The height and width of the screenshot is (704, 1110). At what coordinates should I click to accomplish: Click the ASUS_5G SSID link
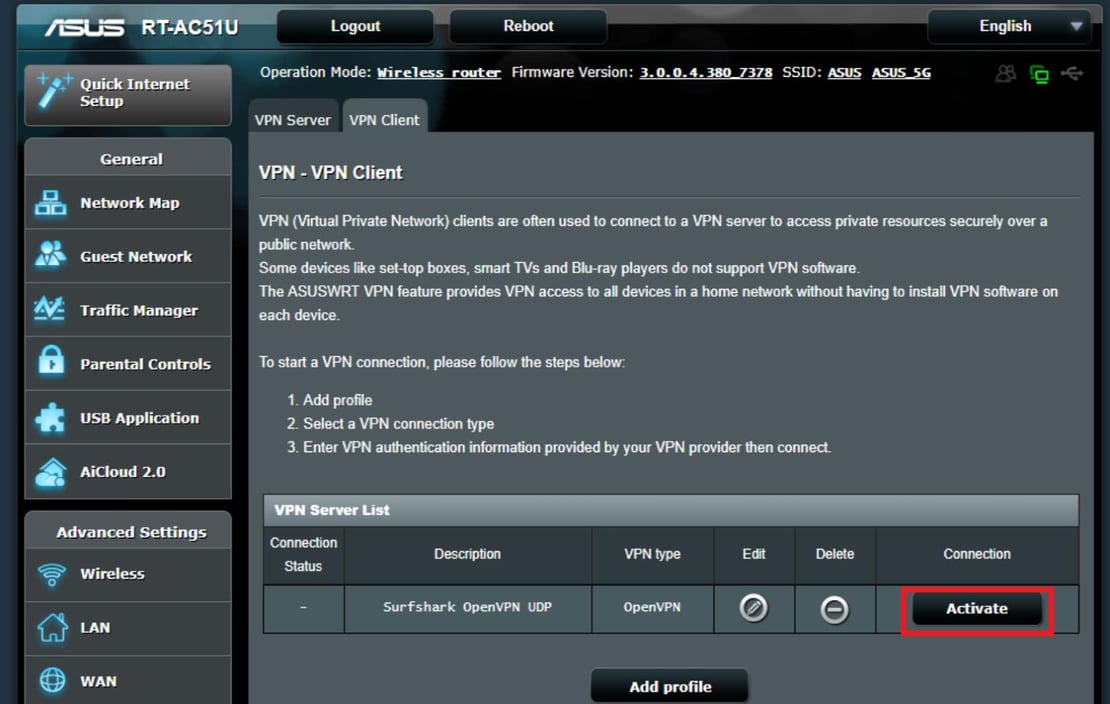pos(901,72)
